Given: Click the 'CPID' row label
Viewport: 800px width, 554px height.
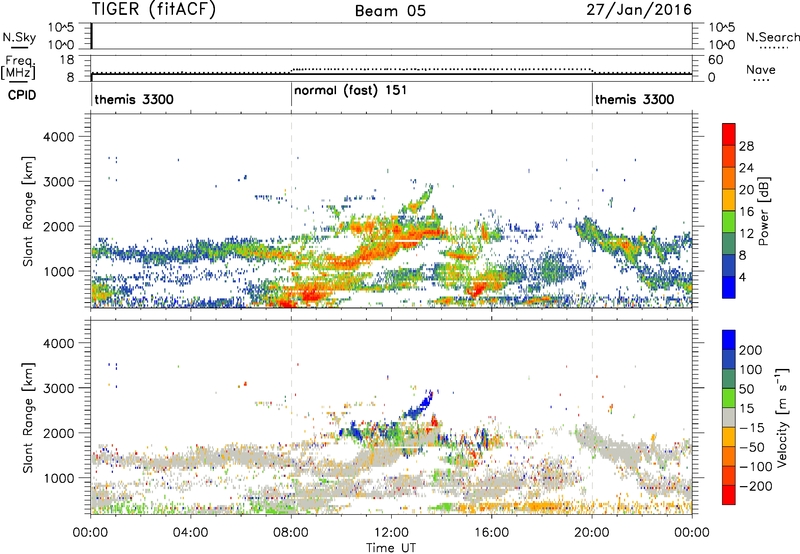Looking at the screenshot, I should coord(22,95).
